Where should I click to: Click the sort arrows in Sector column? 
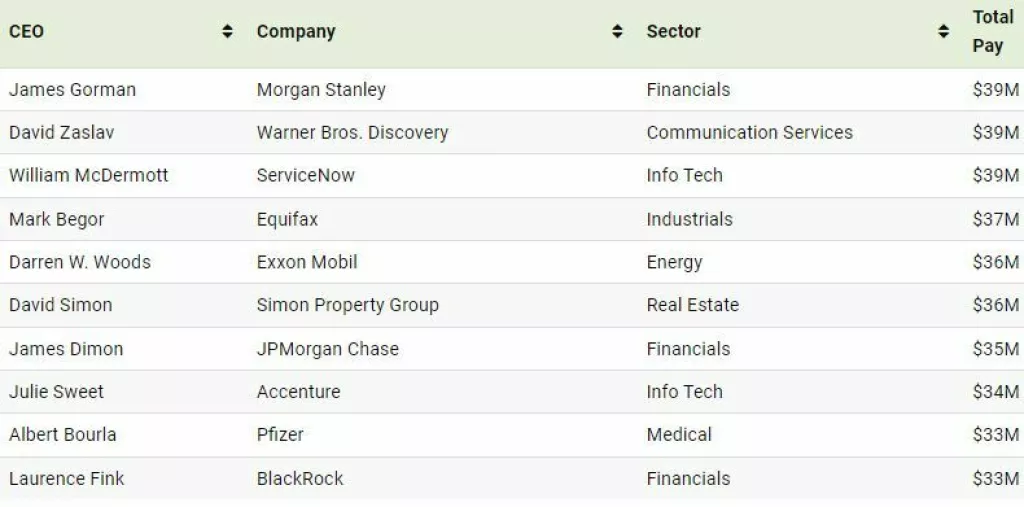(x=943, y=32)
